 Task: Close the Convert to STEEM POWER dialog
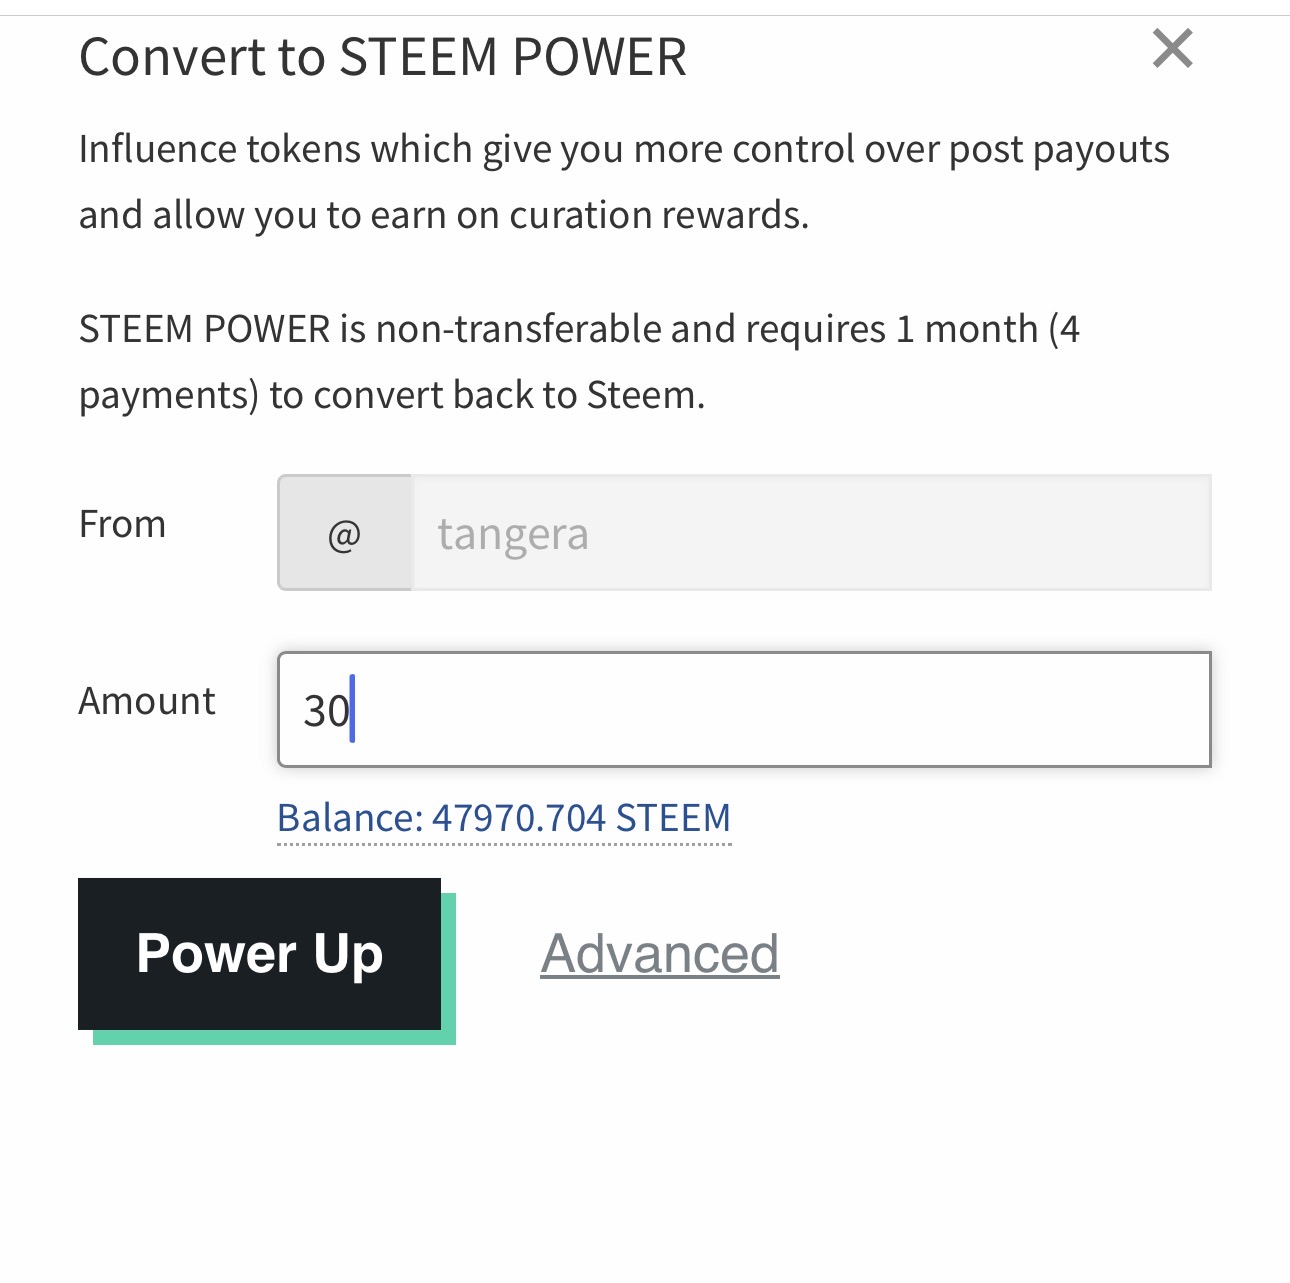1172,48
